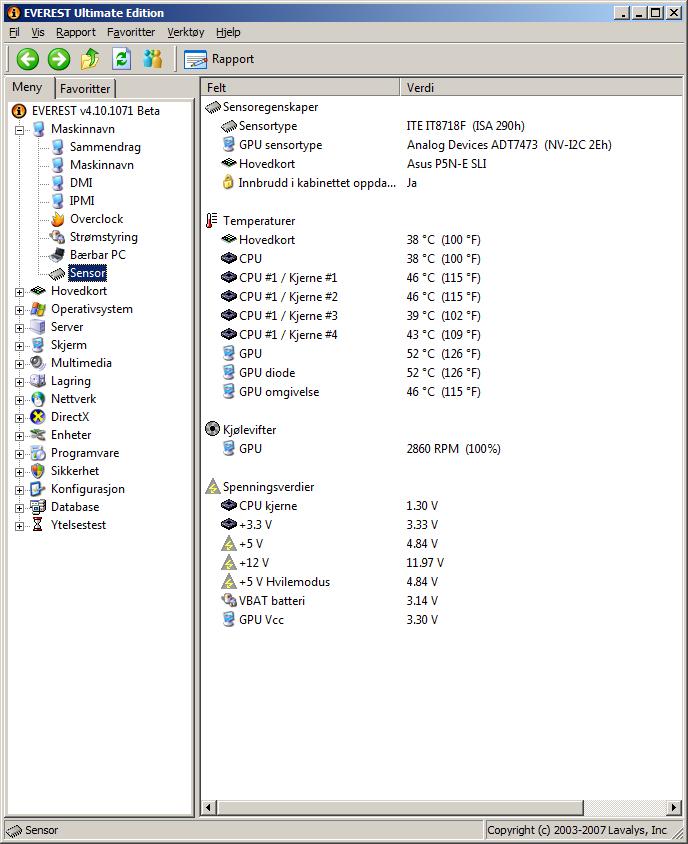Screen dimensions: 688x844
Task: Click the Nettverk globe icon
Action: coord(38,399)
